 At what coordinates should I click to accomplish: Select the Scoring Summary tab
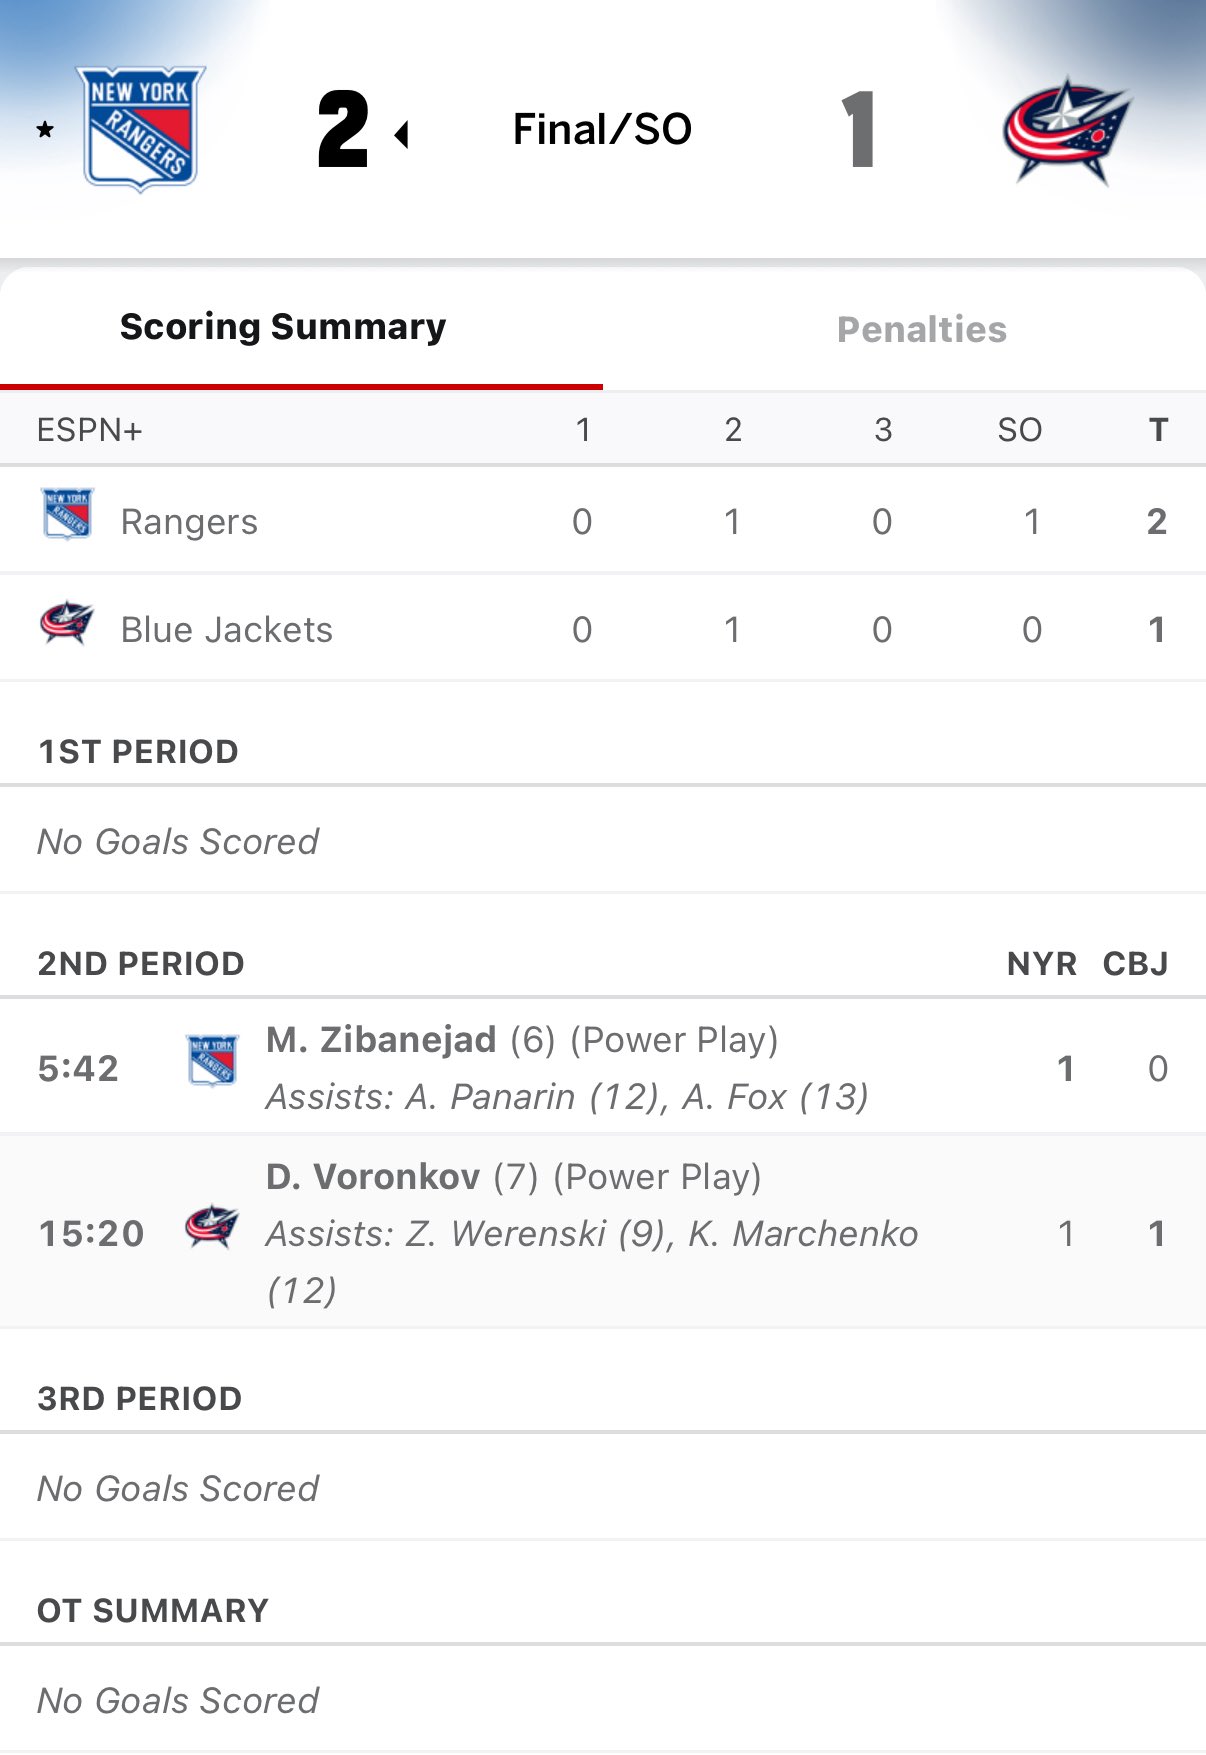(x=283, y=327)
